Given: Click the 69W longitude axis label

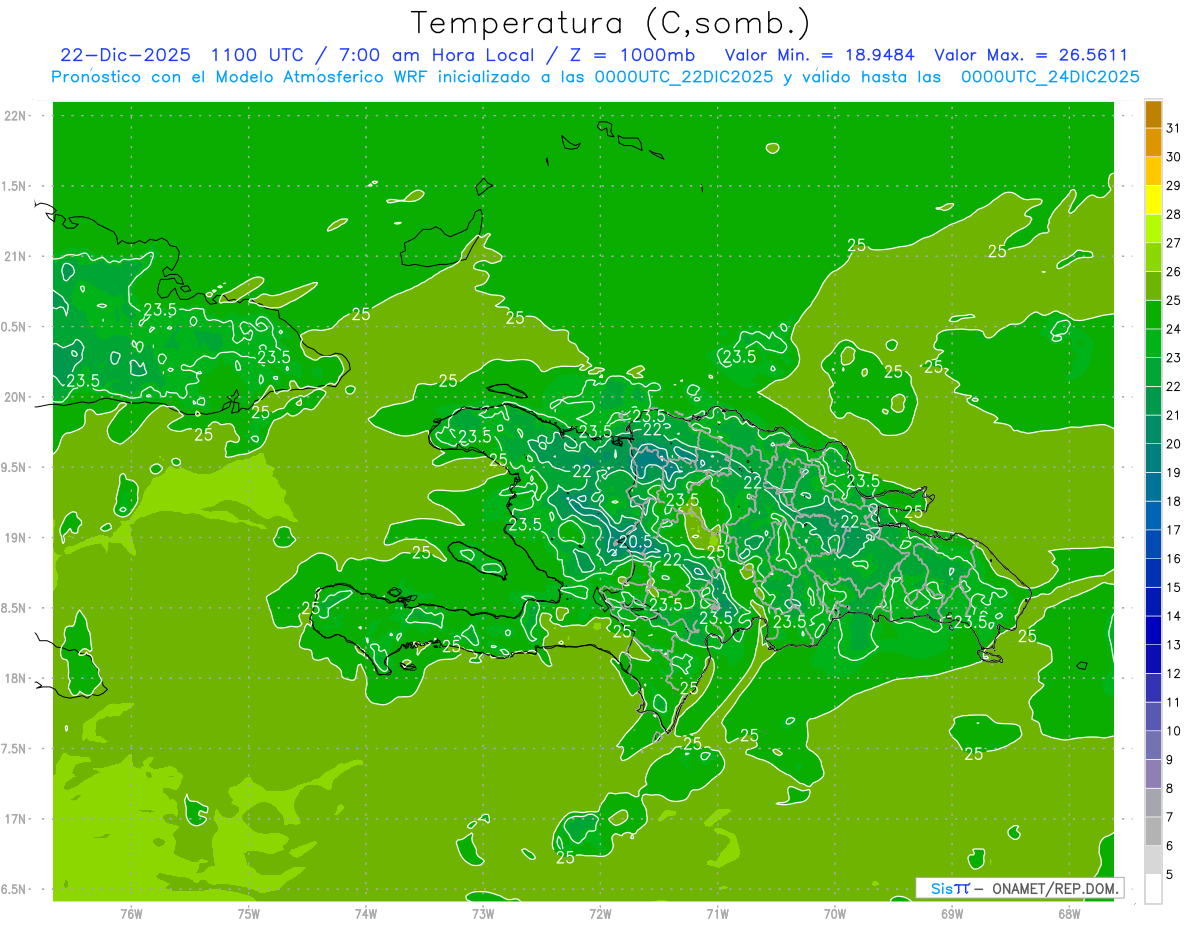Looking at the screenshot, I should 952,913.
